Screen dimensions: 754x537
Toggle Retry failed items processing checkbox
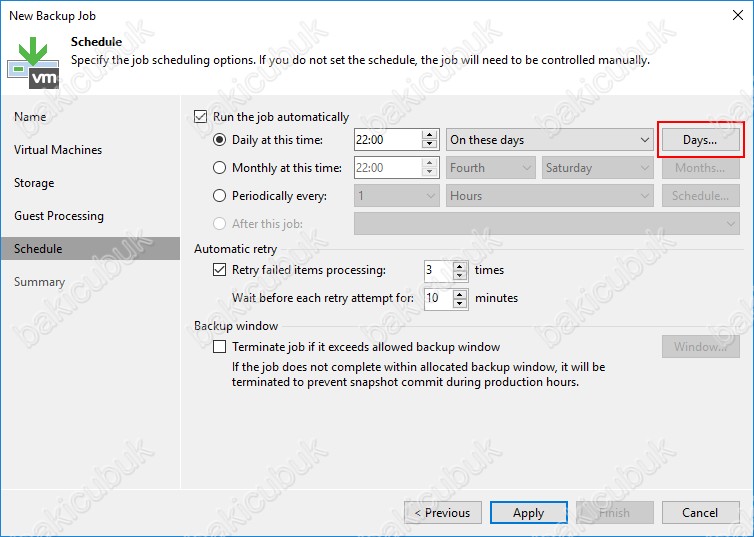click(x=219, y=270)
